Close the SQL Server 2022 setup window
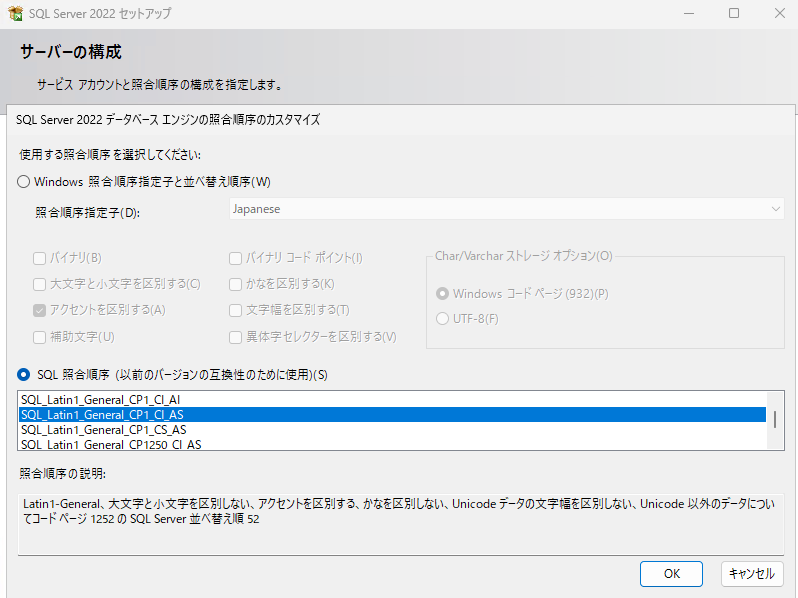Image resolution: width=798 pixels, height=598 pixels. tap(779, 13)
